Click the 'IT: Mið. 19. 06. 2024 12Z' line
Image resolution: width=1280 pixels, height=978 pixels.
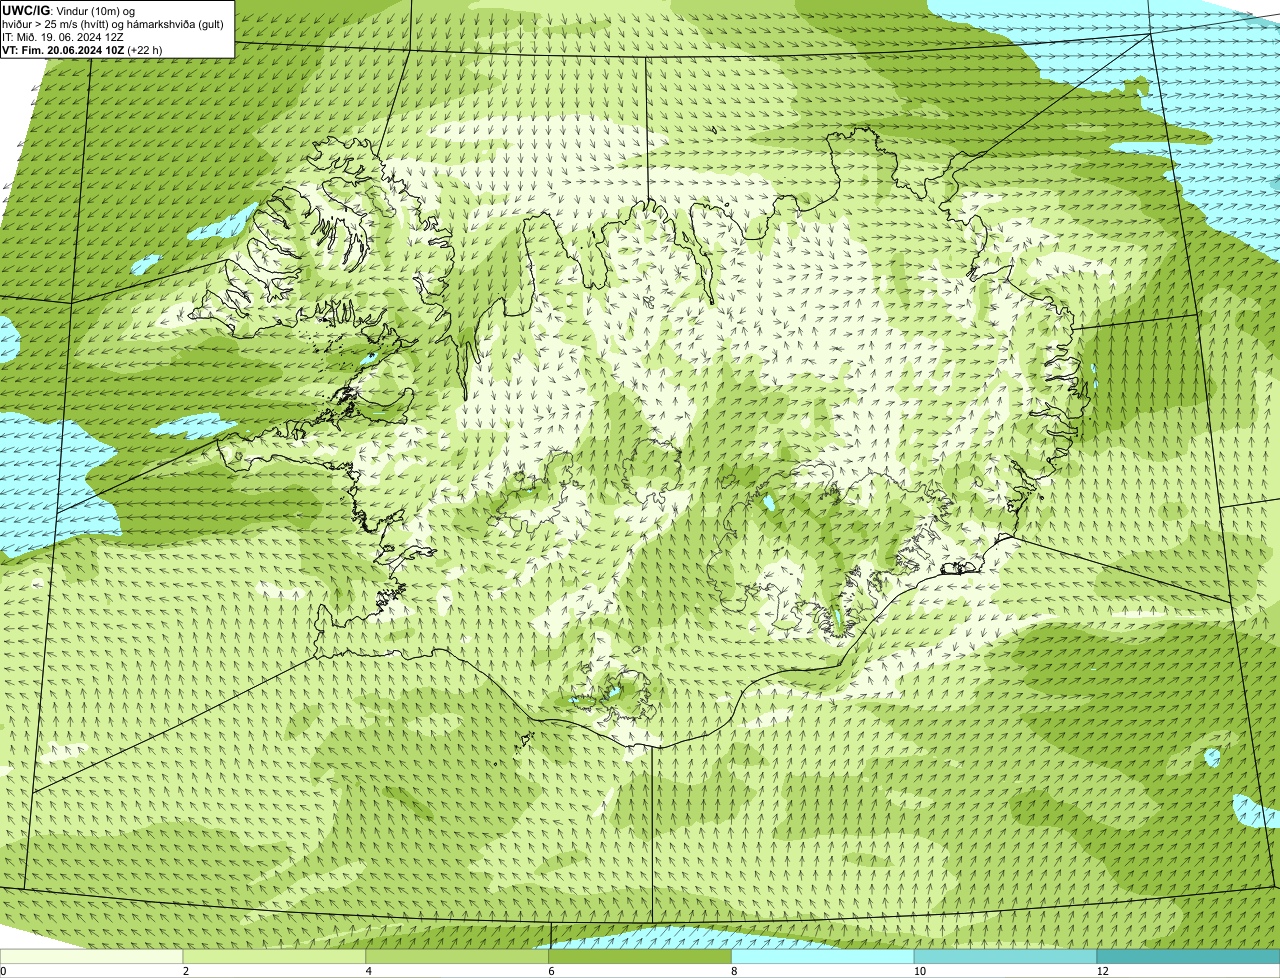63,36
